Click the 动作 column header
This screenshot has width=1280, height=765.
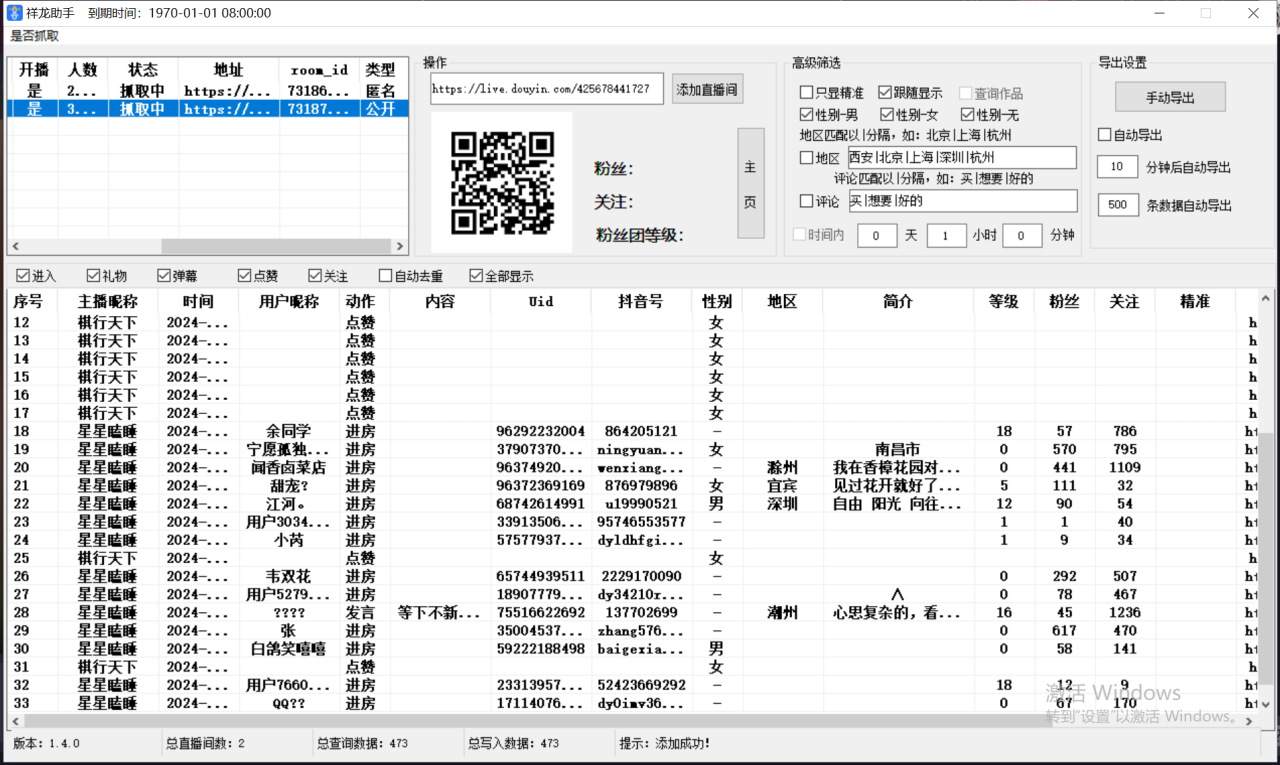point(360,301)
